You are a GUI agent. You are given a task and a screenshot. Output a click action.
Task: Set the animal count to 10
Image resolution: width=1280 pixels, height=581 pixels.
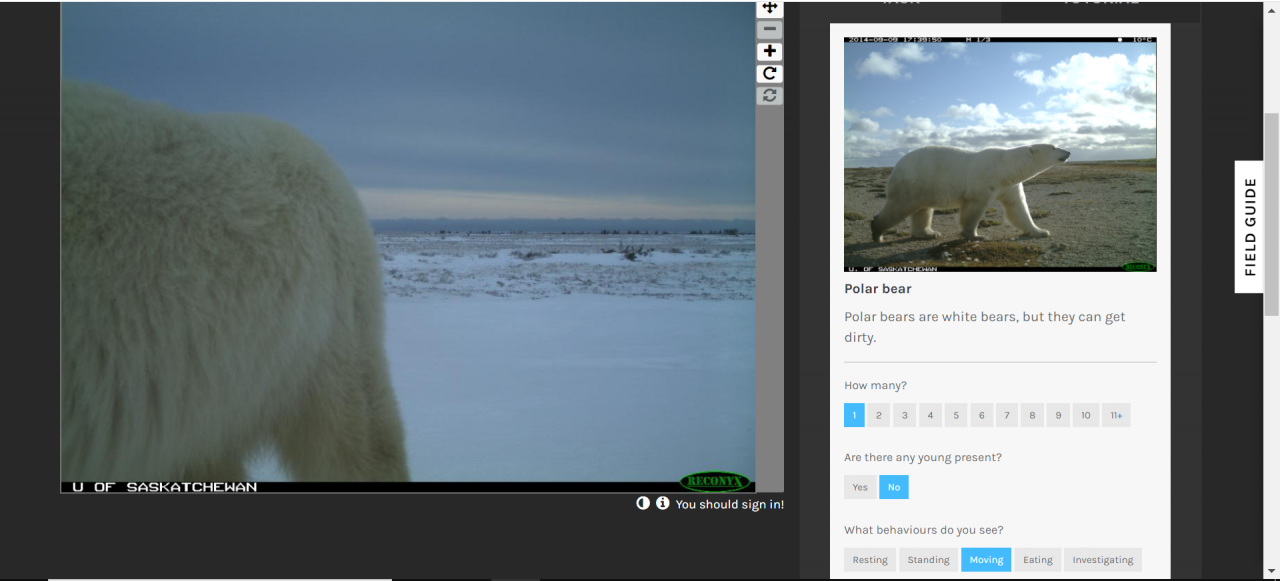[1085, 415]
